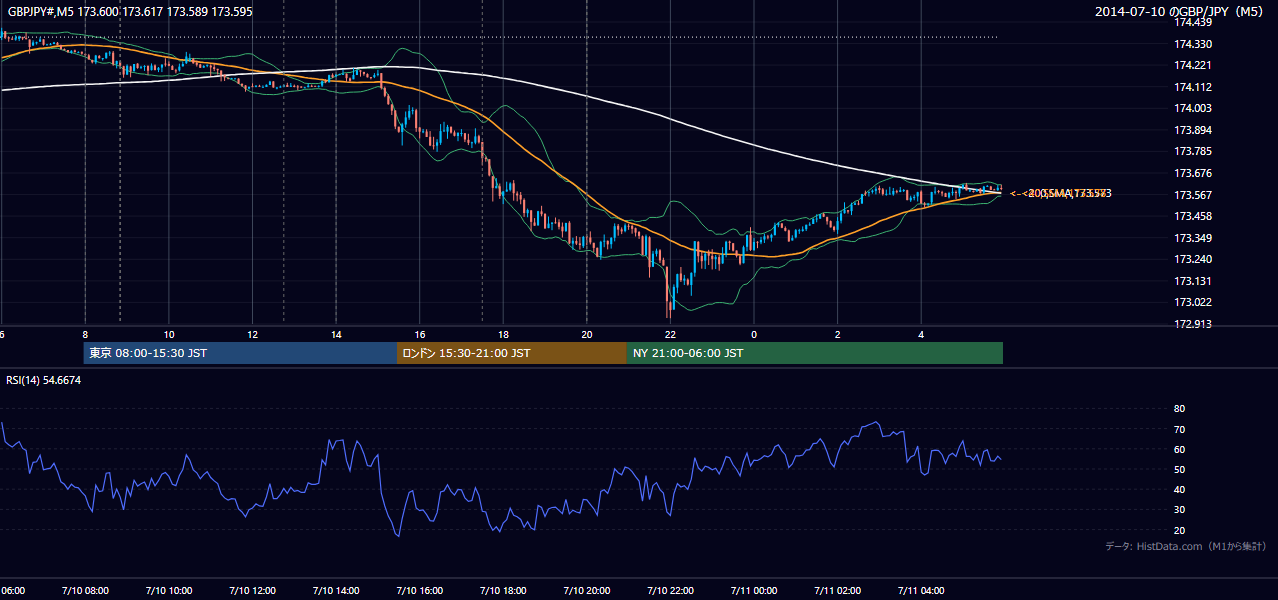Click the 174.330 price axis label

[x=1192, y=44]
